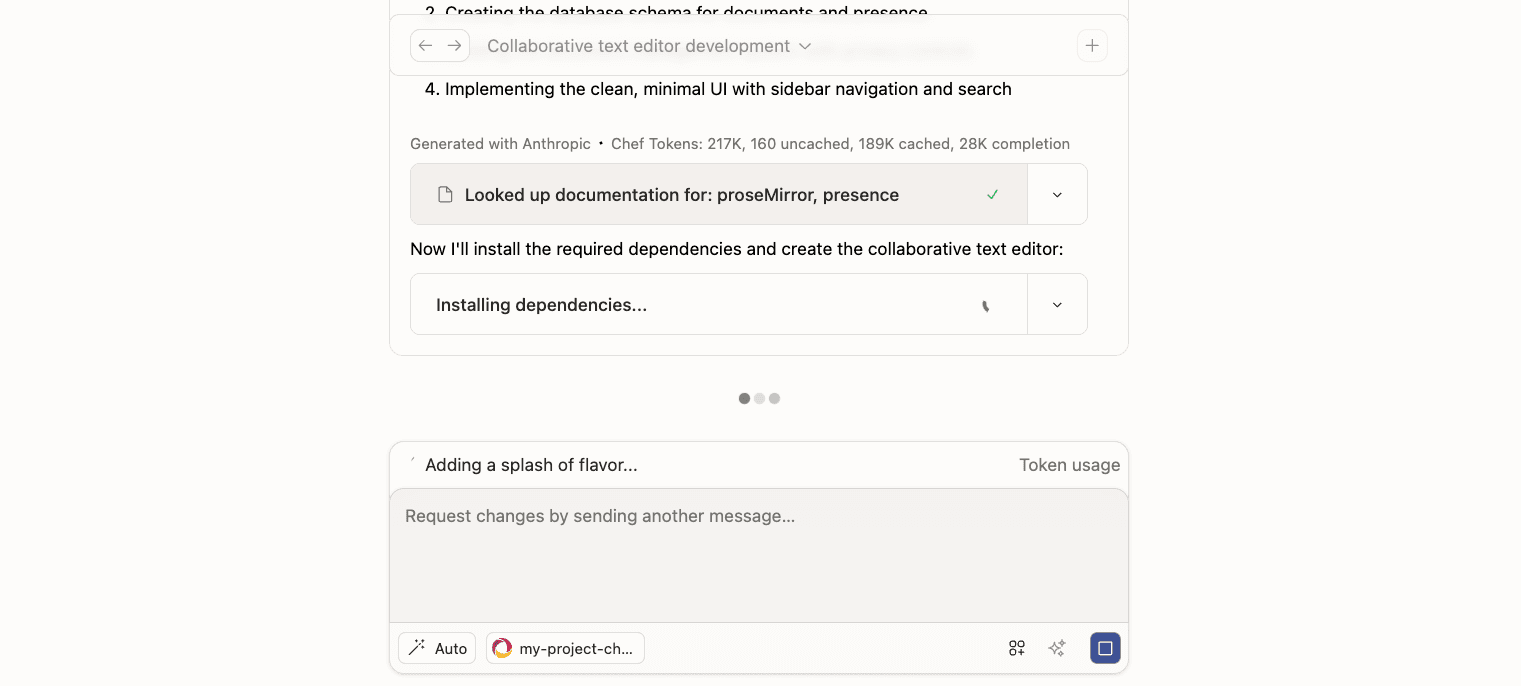
Task: Open the Token usage link
Action: tap(1069, 465)
